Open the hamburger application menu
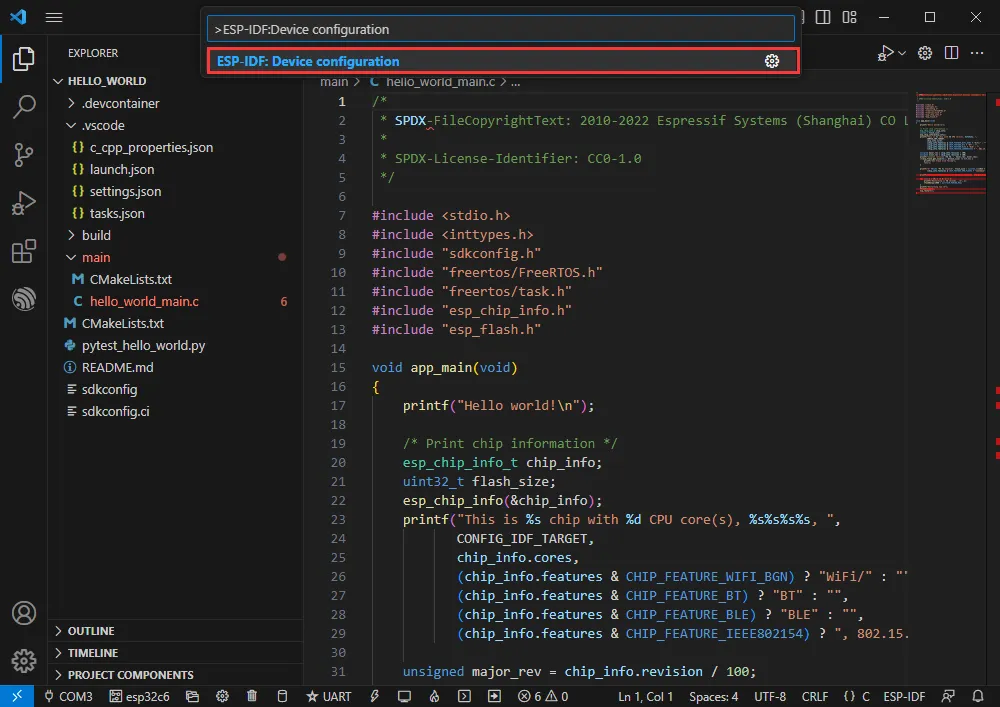This screenshot has width=1000, height=707. [x=54, y=17]
